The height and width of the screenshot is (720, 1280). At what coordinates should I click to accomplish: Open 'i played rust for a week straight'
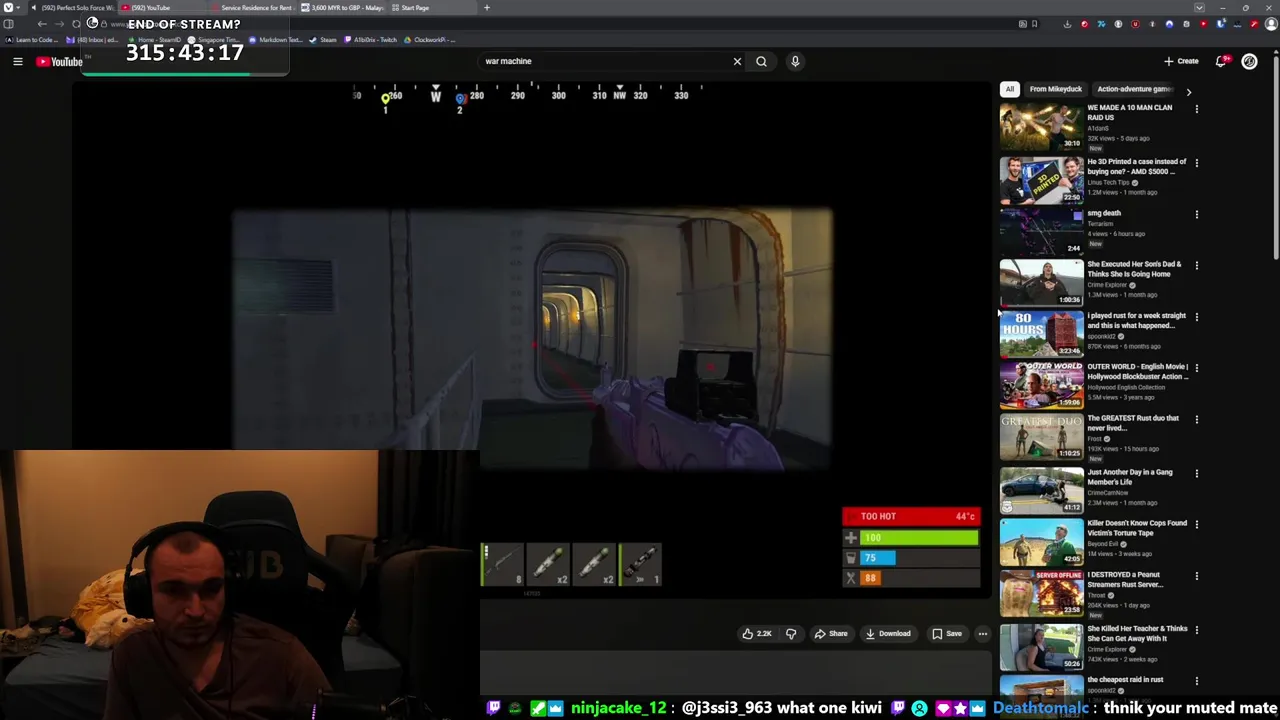(x=1136, y=320)
